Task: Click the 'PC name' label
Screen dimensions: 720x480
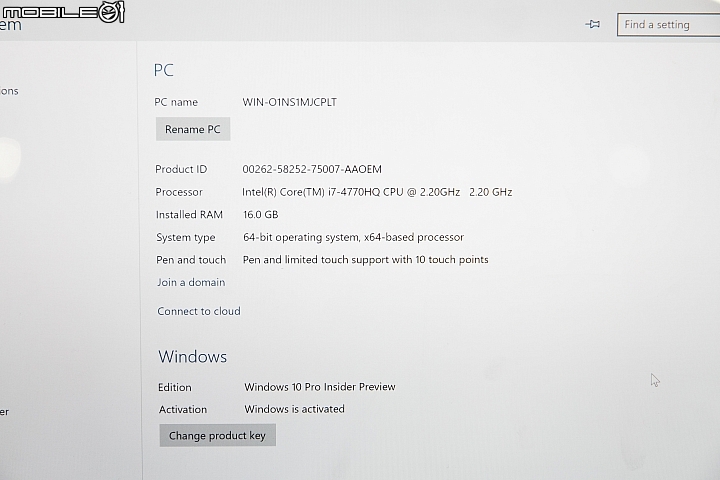Action: click(x=176, y=102)
